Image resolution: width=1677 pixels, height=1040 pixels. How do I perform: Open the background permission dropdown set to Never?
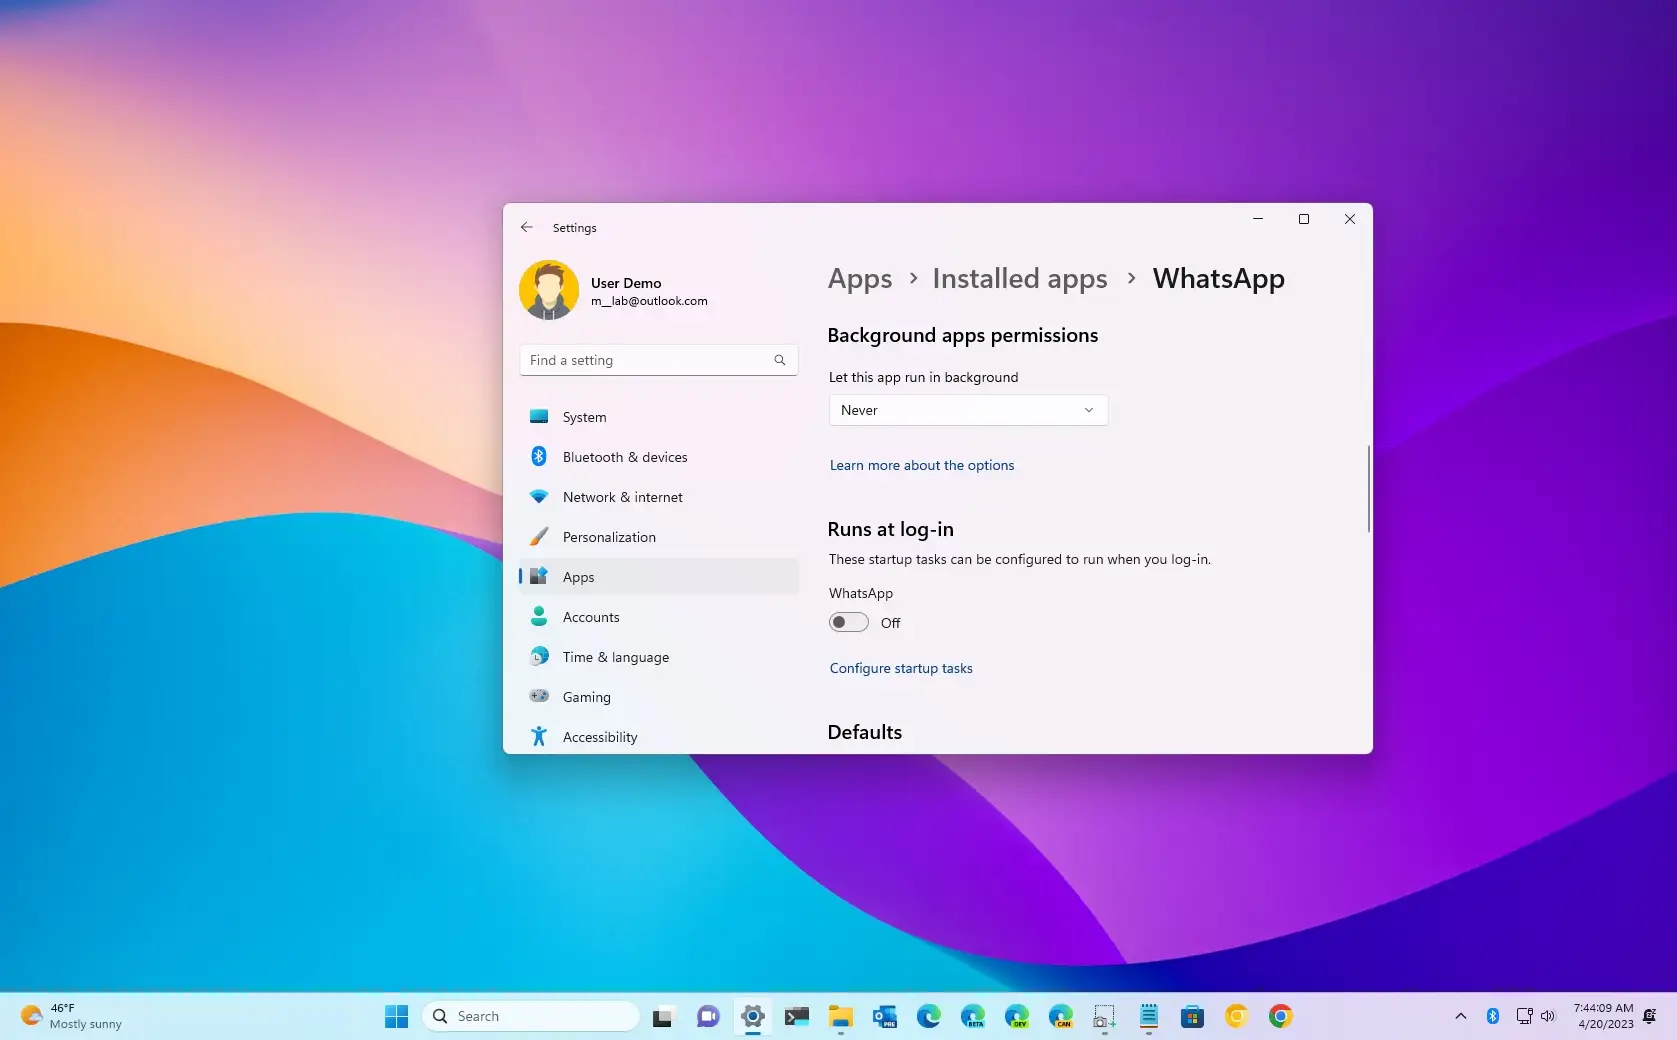pyautogui.click(x=966, y=410)
